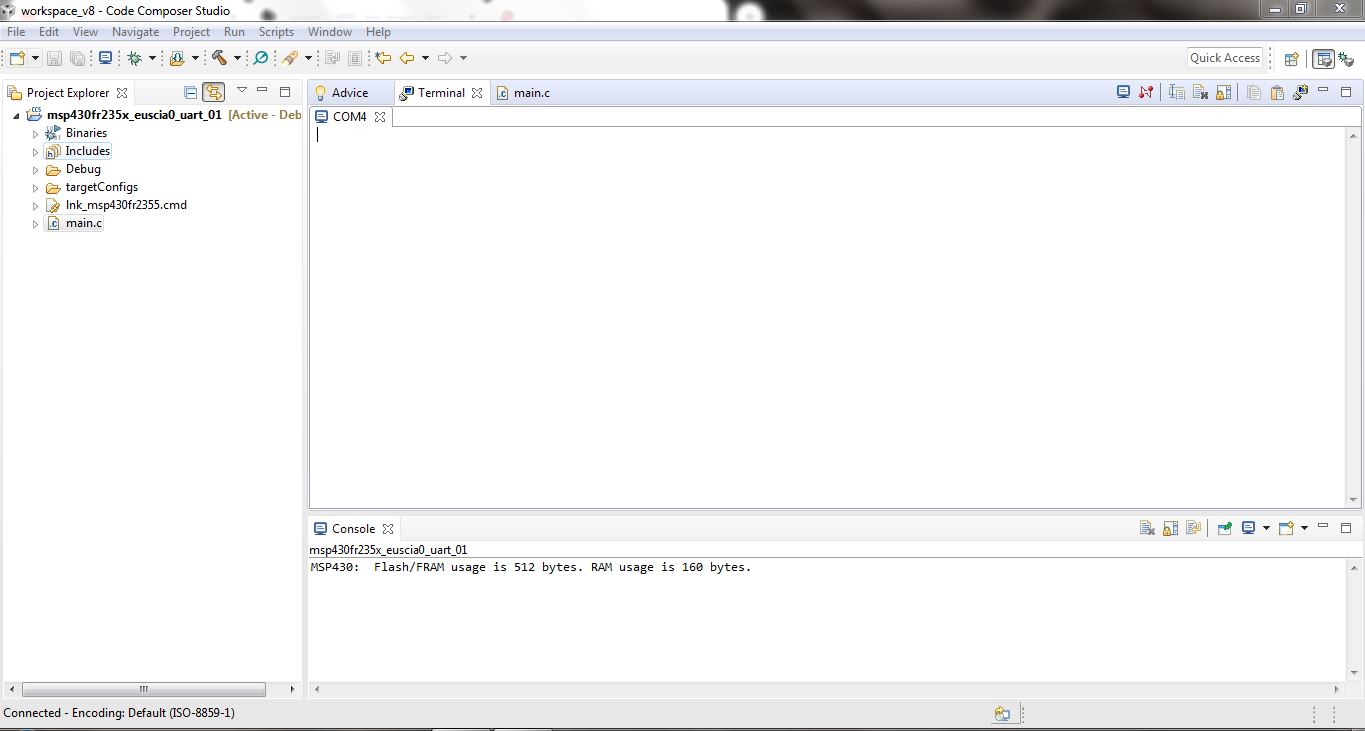Toggle Scroll Lock in the Console view
Image resolution: width=1365 pixels, height=731 pixels.
(1170, 528)
